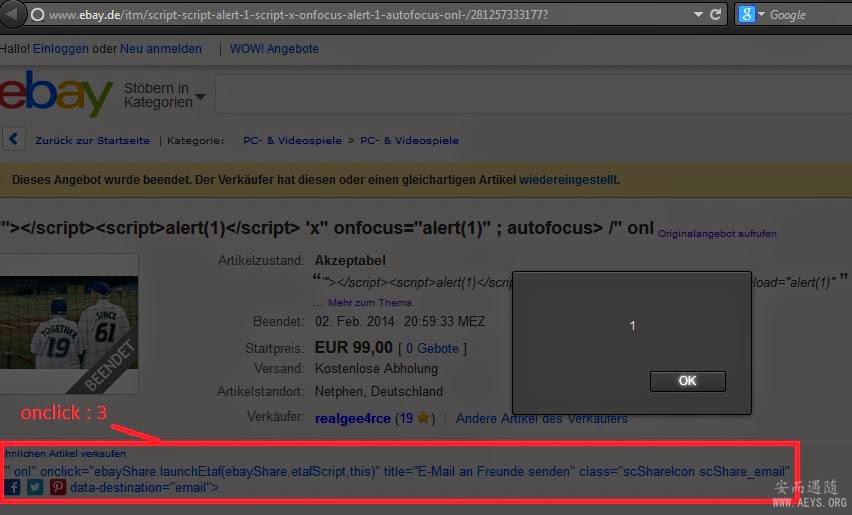Click the address bar URL
The width and height of the screenshot is (852, 515).
tap(298, 15)
